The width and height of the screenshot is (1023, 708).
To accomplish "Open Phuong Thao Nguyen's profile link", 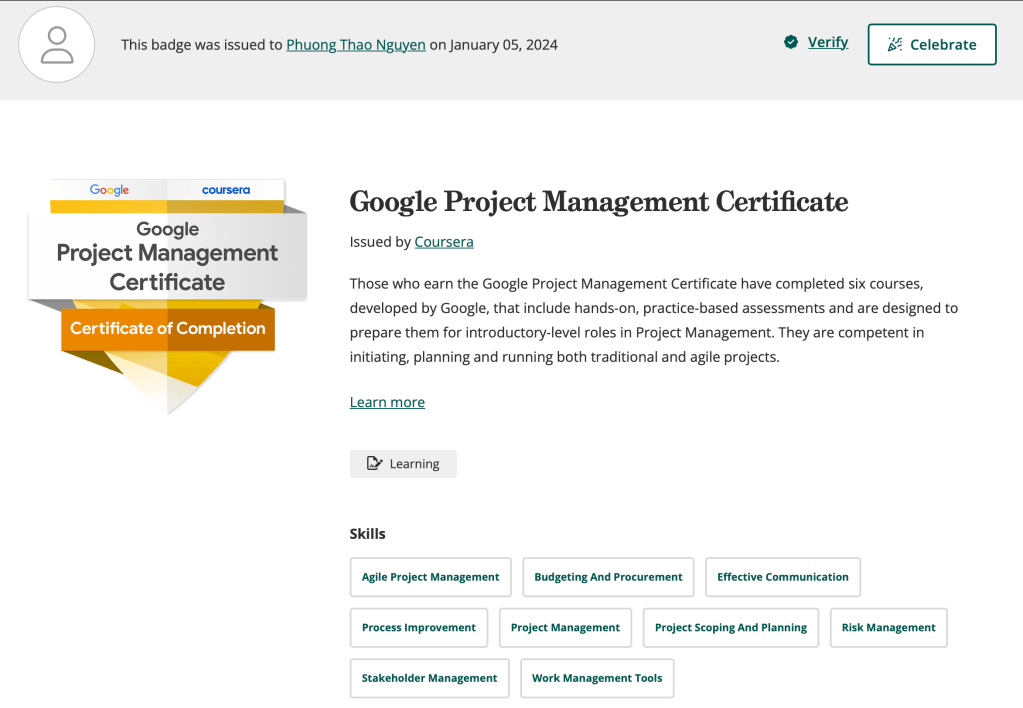I will coord(355,45).
